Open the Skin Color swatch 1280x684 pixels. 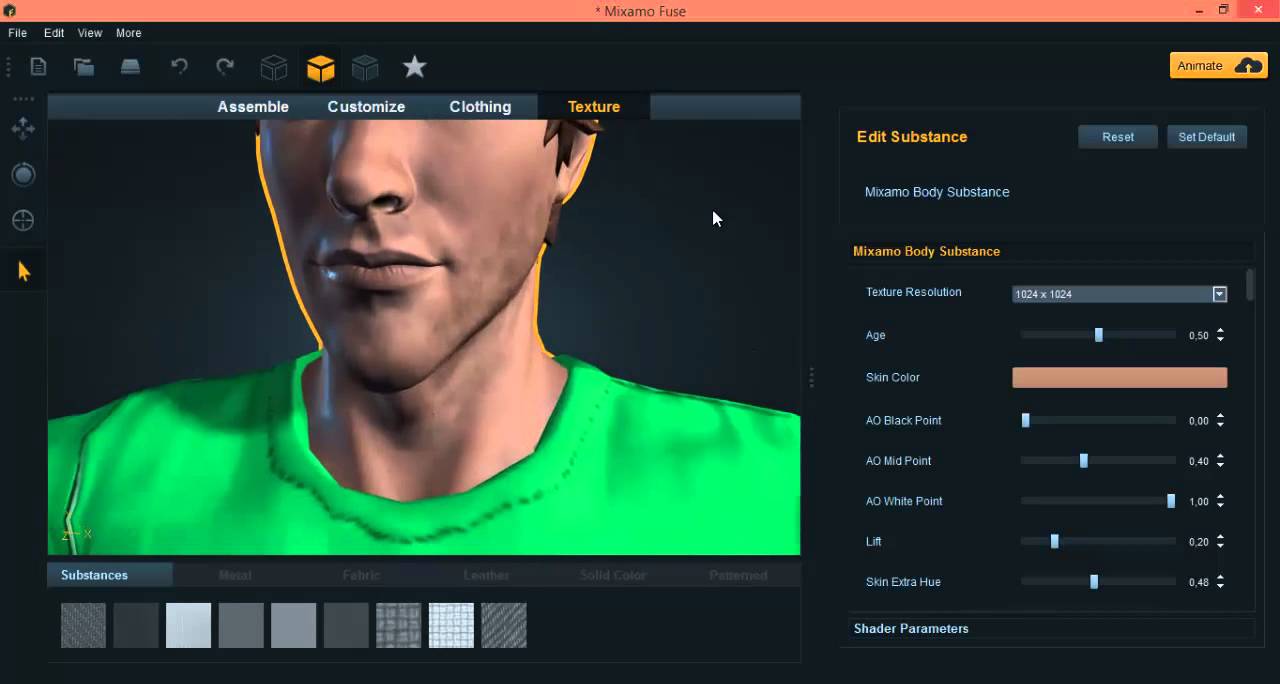(1120, 377)
